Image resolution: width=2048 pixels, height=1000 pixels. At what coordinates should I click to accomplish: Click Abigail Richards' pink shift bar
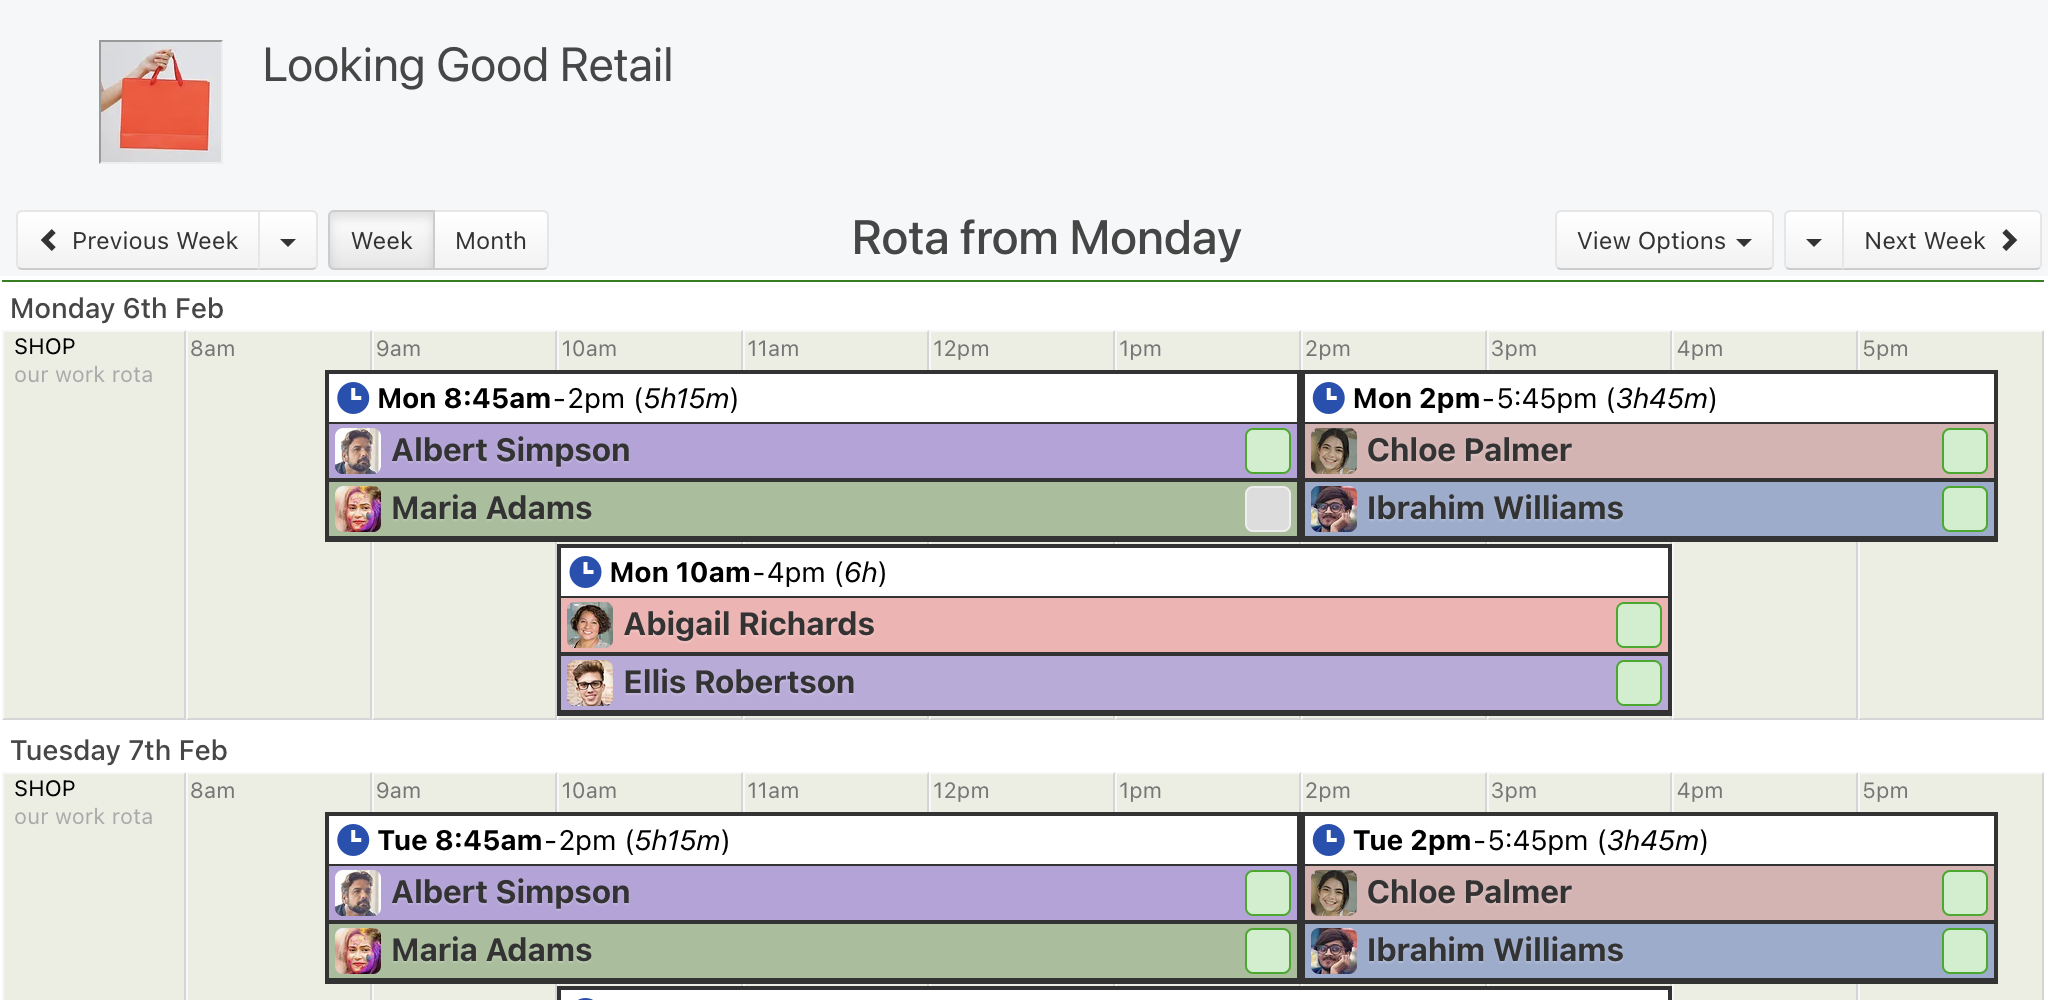(x=1114, y=625)
